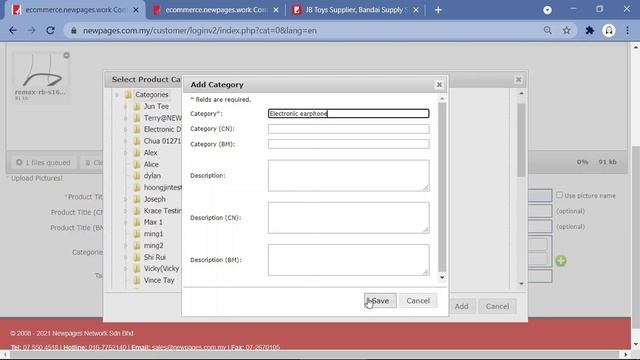Click the Jun Tee folder icon
The width and height of the screenshot is (640, 360).
coord(137,106)
